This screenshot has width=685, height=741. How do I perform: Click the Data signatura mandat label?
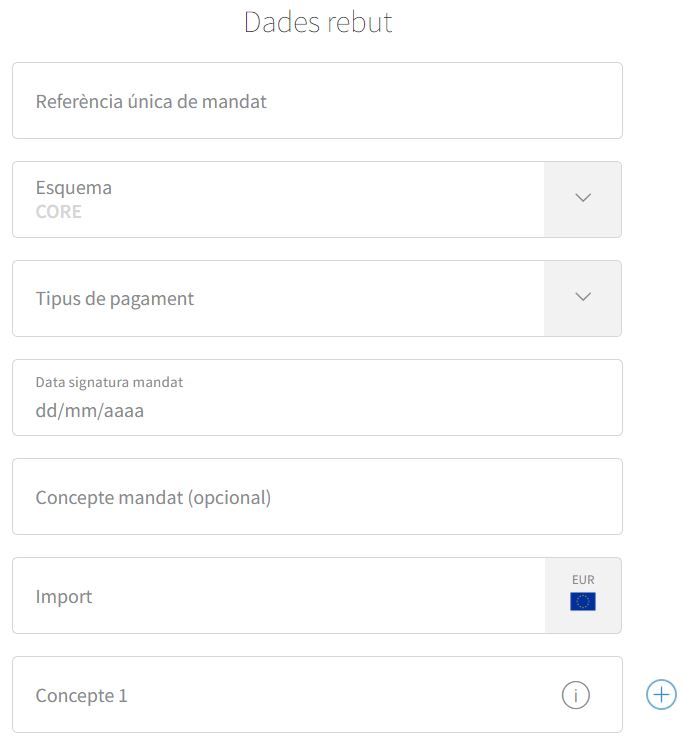[109, 382]
